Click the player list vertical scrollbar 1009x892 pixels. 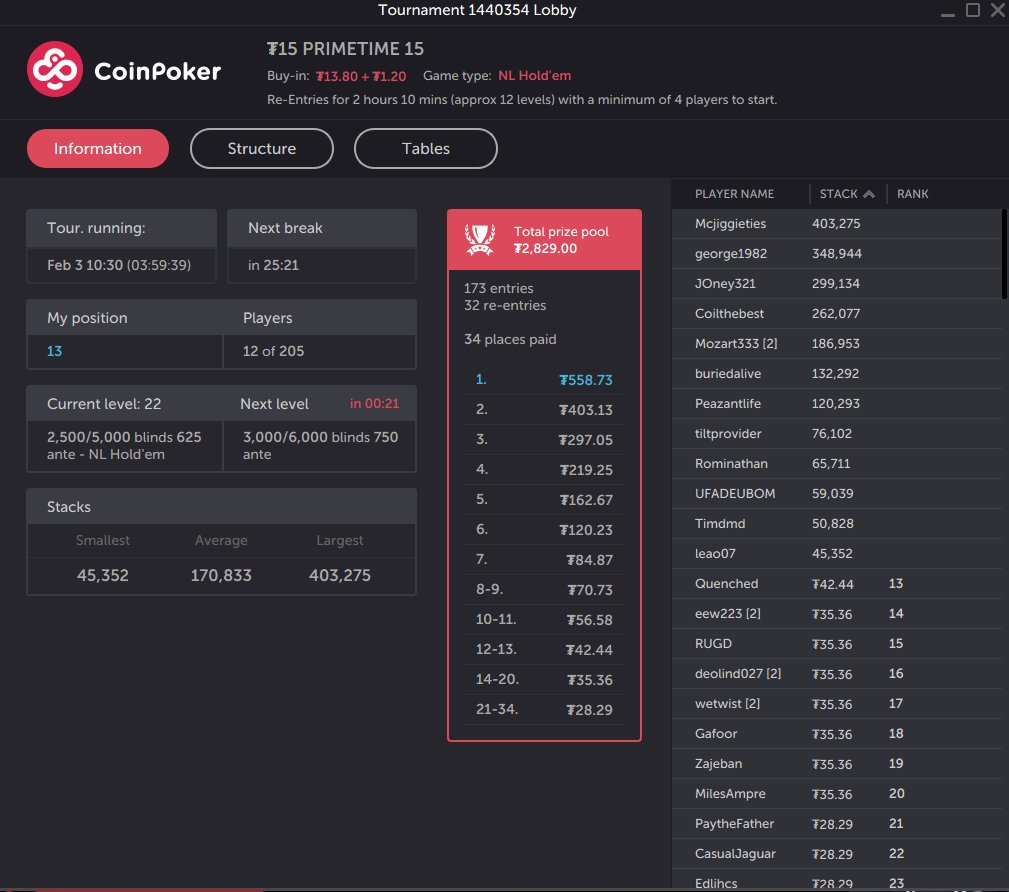1004,254
